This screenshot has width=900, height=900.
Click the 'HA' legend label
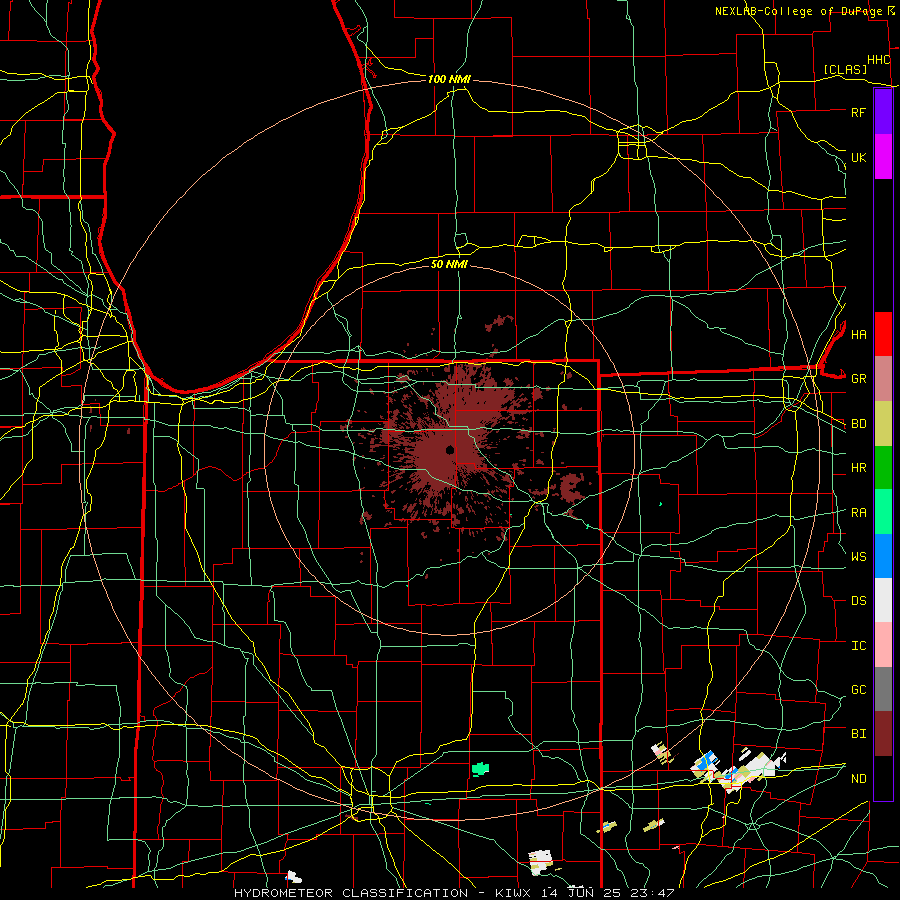(858, 334)
